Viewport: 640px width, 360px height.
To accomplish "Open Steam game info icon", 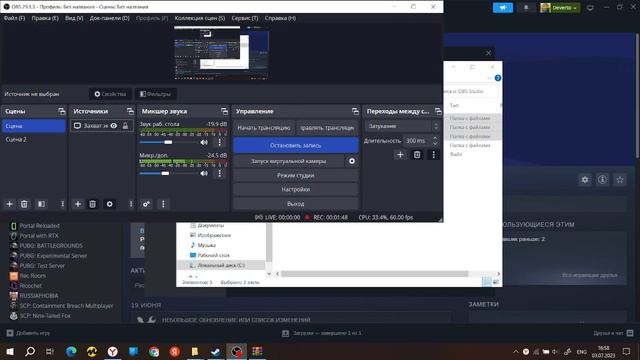I will point(602,180).
